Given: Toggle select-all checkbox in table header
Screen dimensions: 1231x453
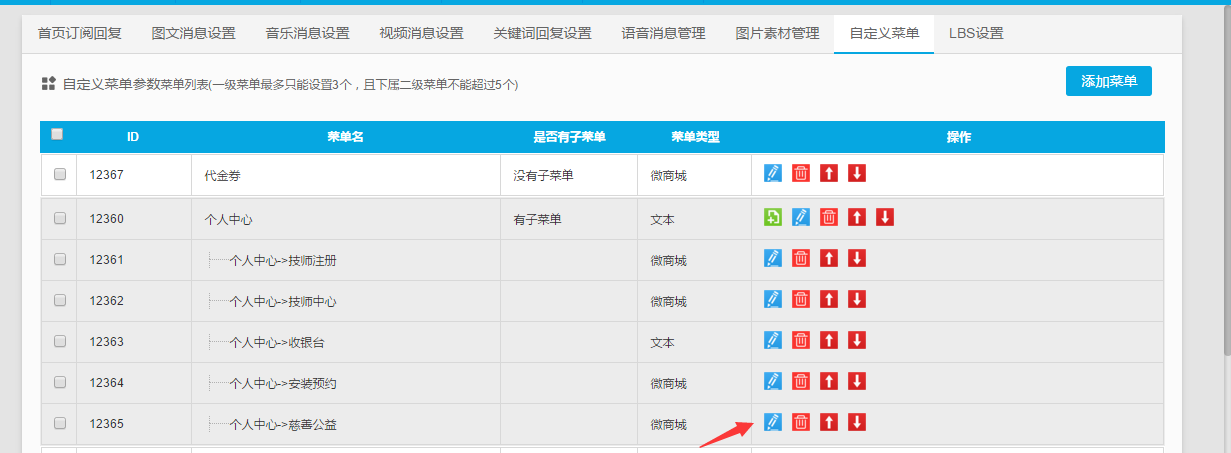Looking at the screenshot, I should click(x=57, y=134).
